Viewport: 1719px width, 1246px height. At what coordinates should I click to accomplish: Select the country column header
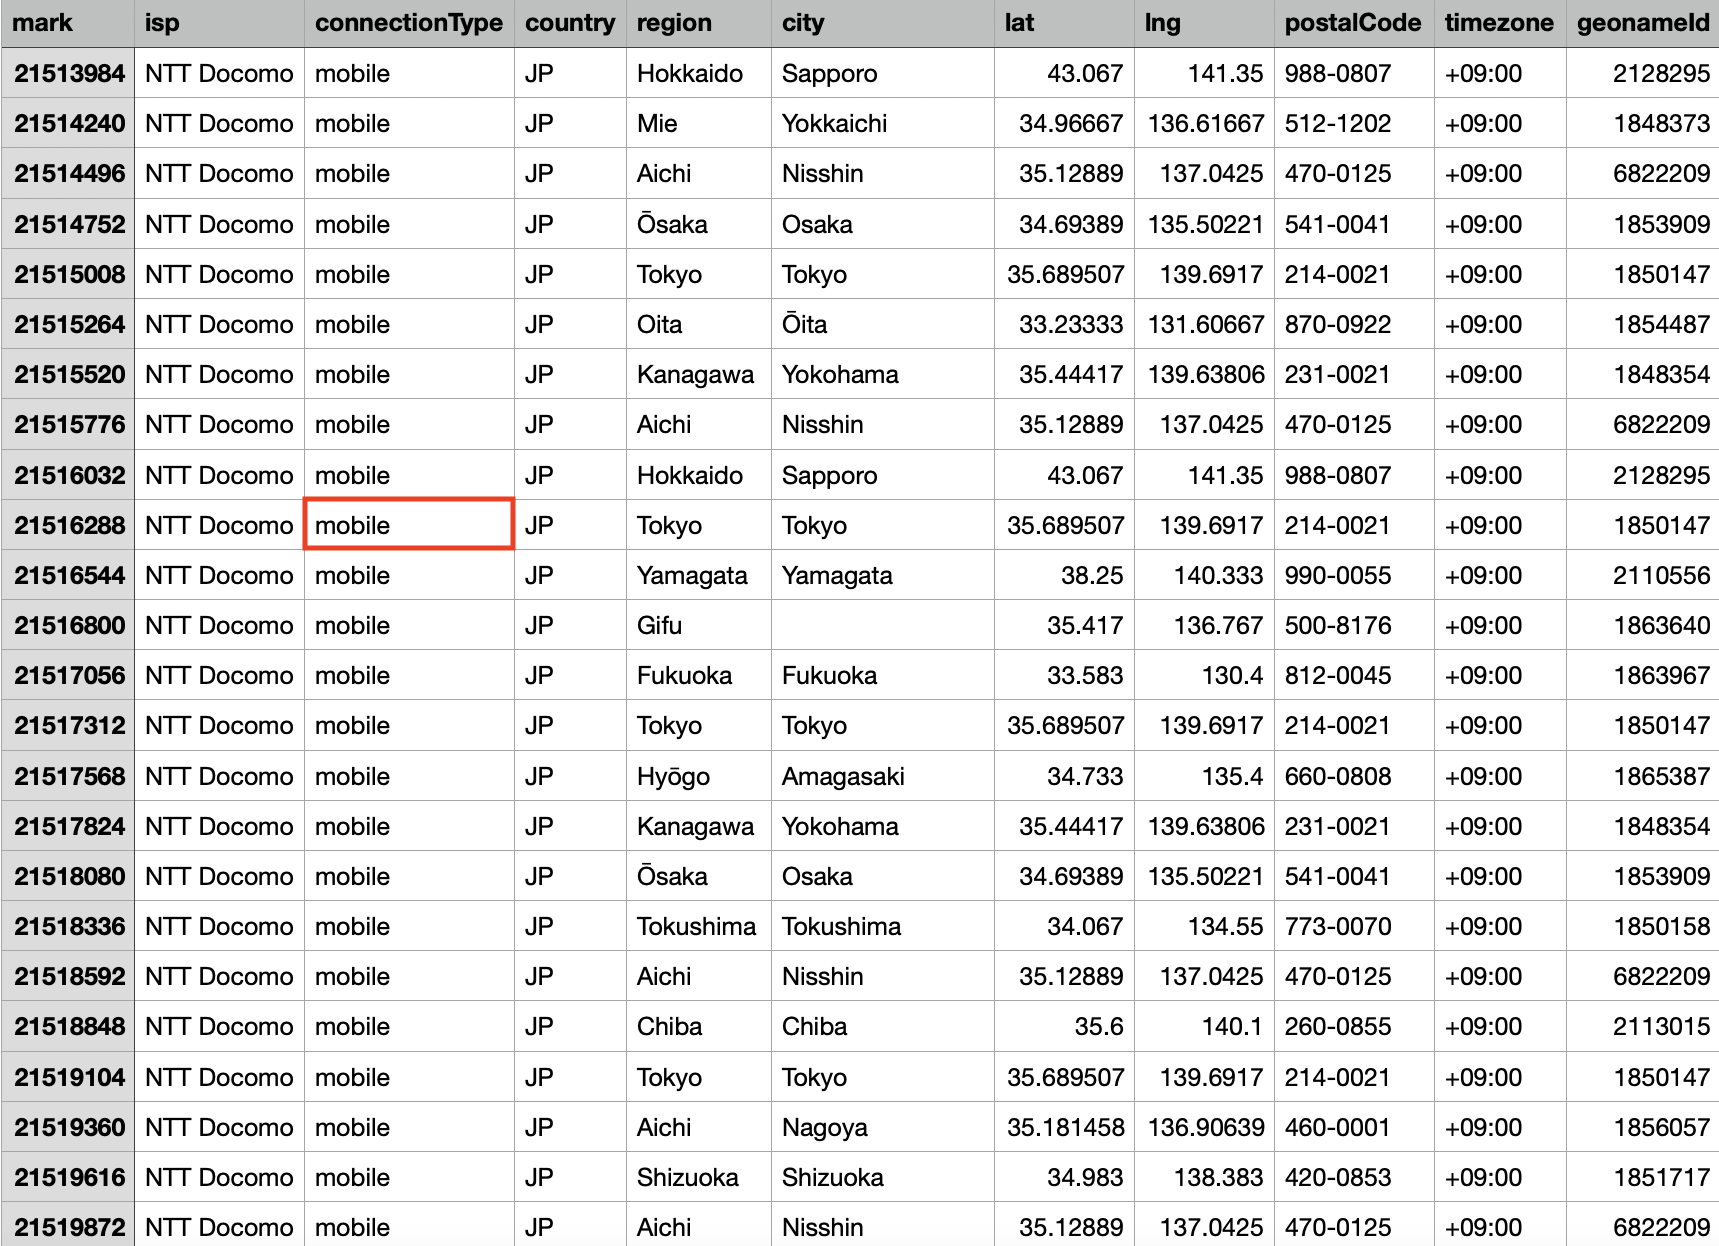point(570,23)
